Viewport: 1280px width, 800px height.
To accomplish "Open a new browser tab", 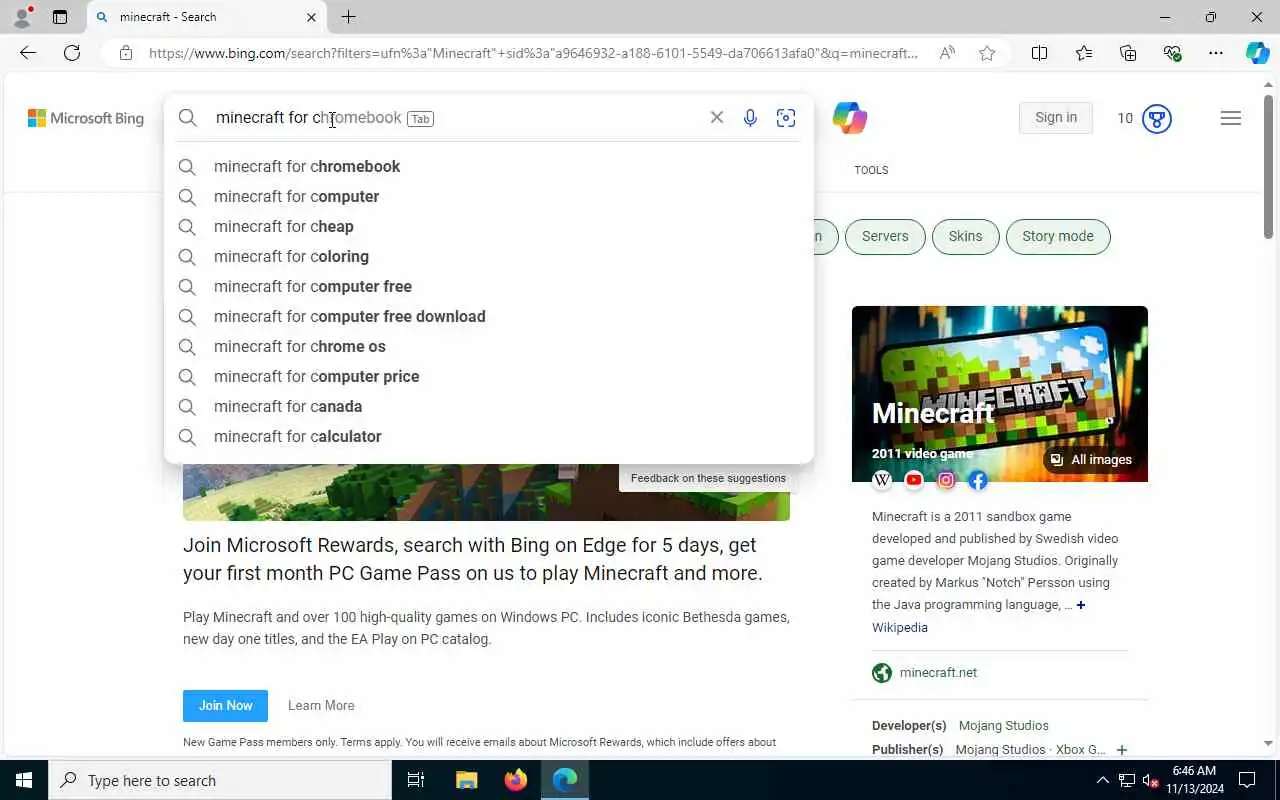I will 348,17.
